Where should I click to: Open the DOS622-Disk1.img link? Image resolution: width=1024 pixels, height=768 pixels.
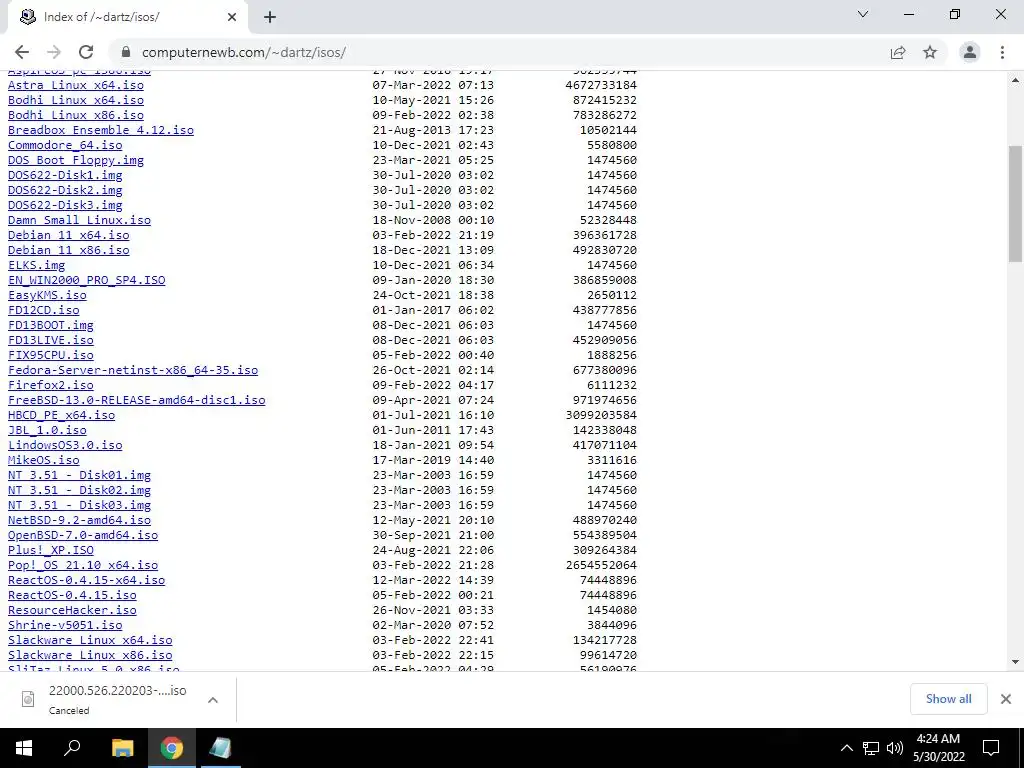click(65, 175)
